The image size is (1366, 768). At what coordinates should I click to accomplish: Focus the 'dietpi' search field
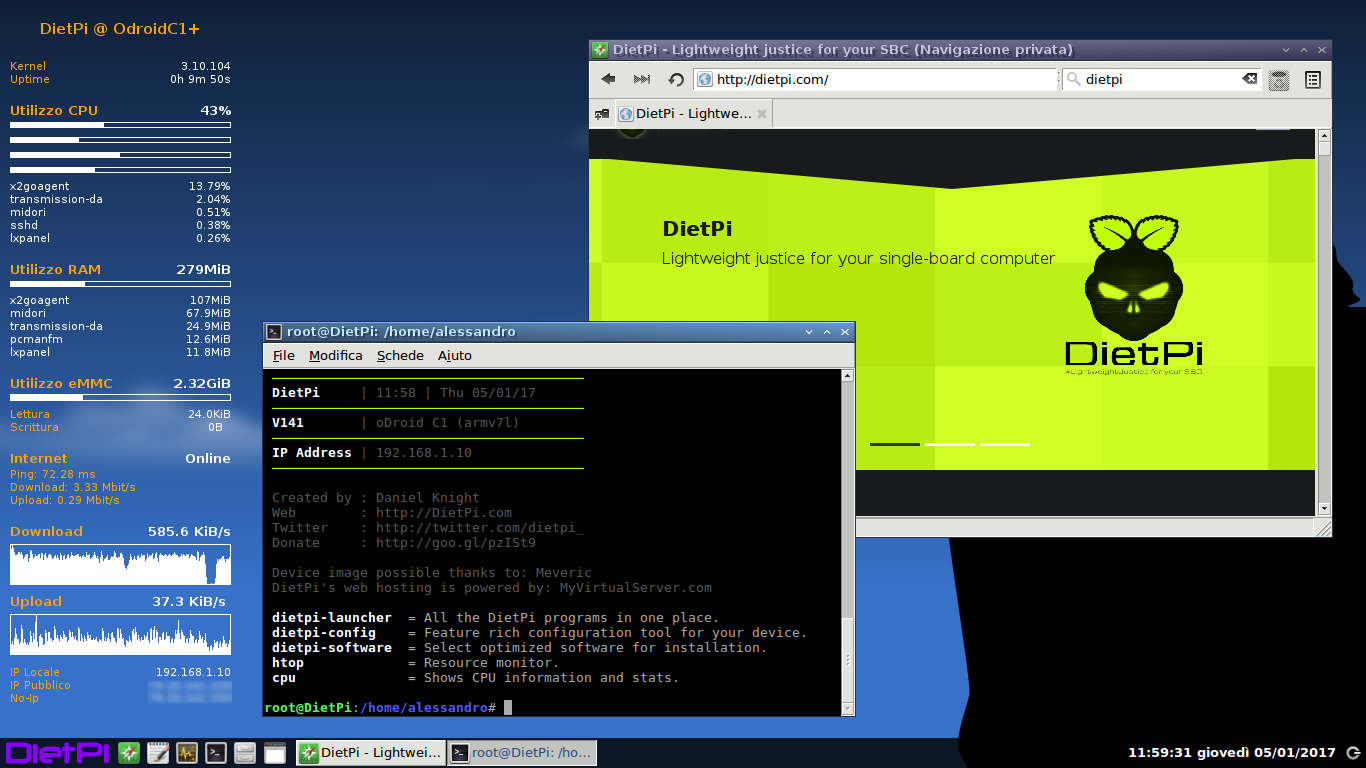pyautogui.click(x=1161, y=79)
